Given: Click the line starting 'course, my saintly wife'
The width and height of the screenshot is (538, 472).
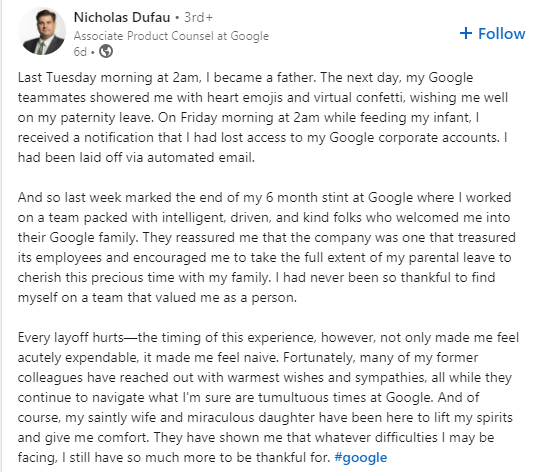Looking at the screenshot, I should (265, 418).
